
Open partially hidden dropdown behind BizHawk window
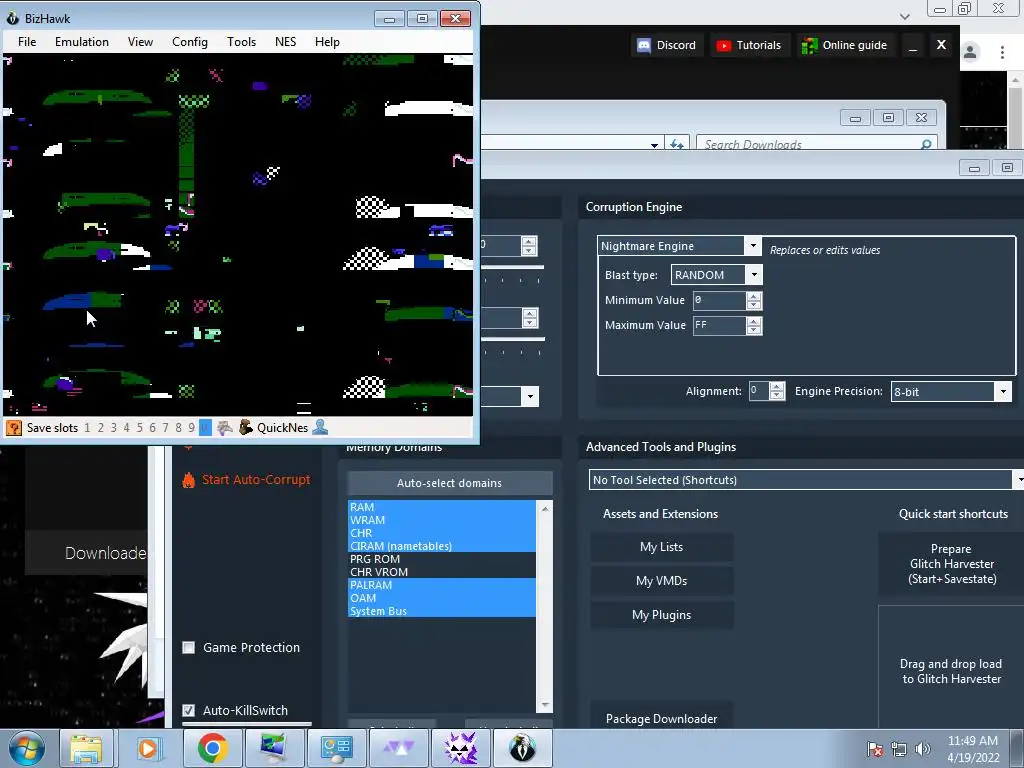530,396
